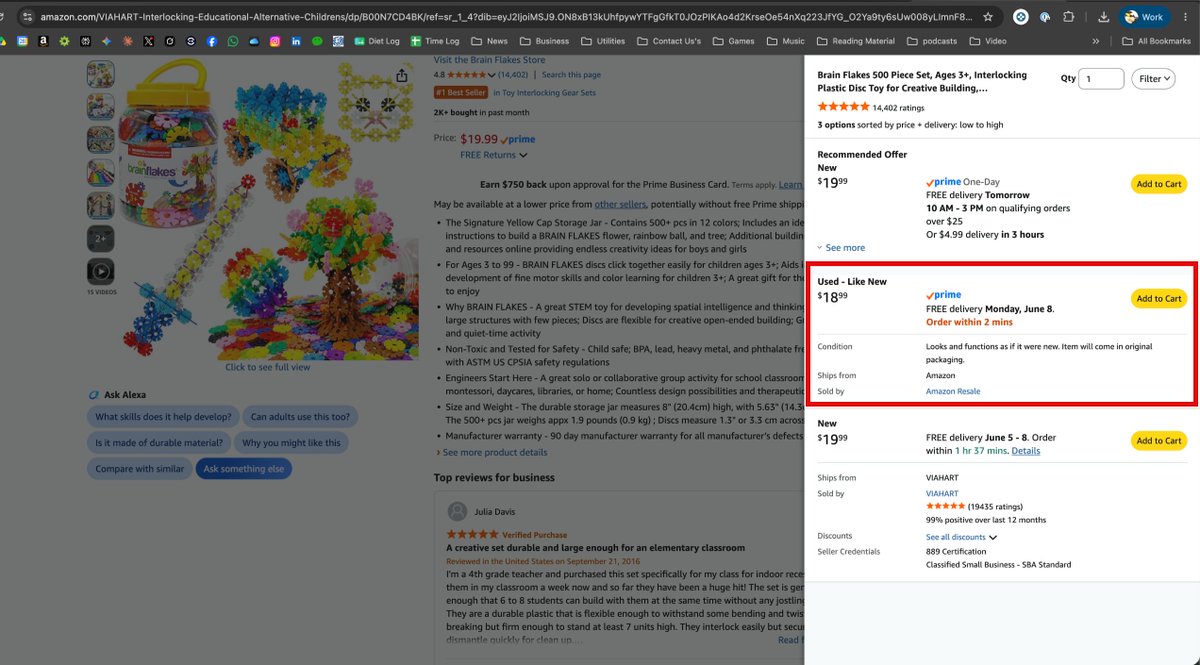Screen dimensions: 1200x665
Task: Open the cloud-shaped bookmark icon
Action: (254, 41)
